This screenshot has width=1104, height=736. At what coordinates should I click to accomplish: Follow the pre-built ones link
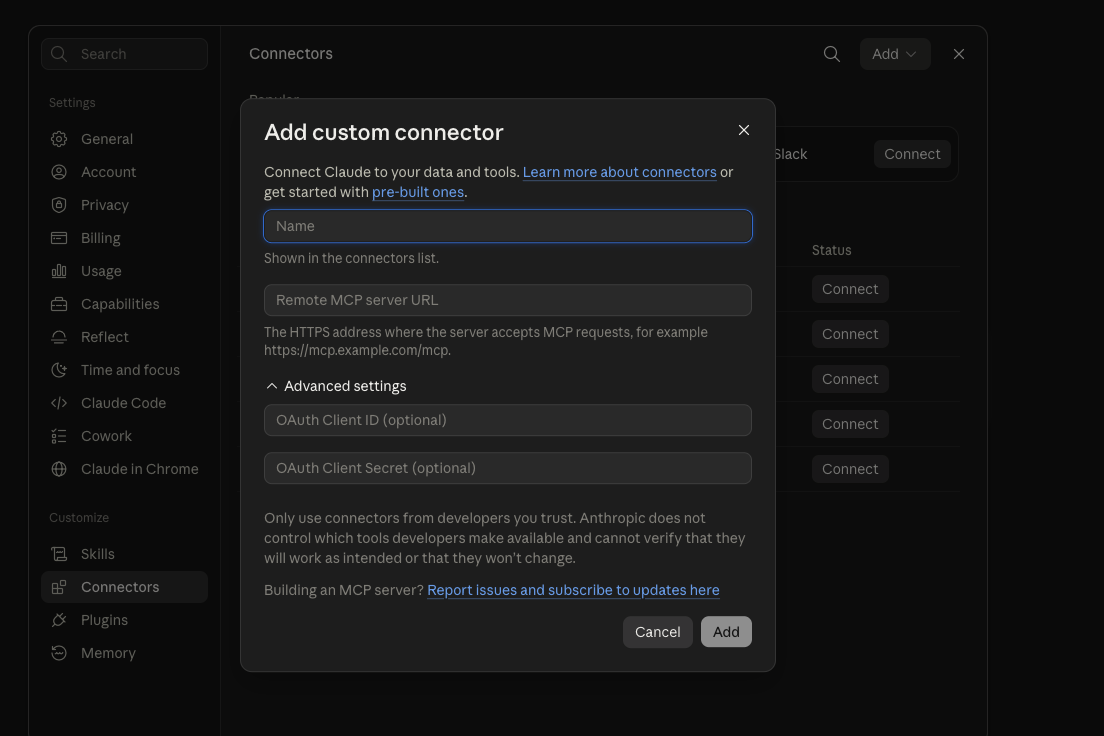[418, 192]
